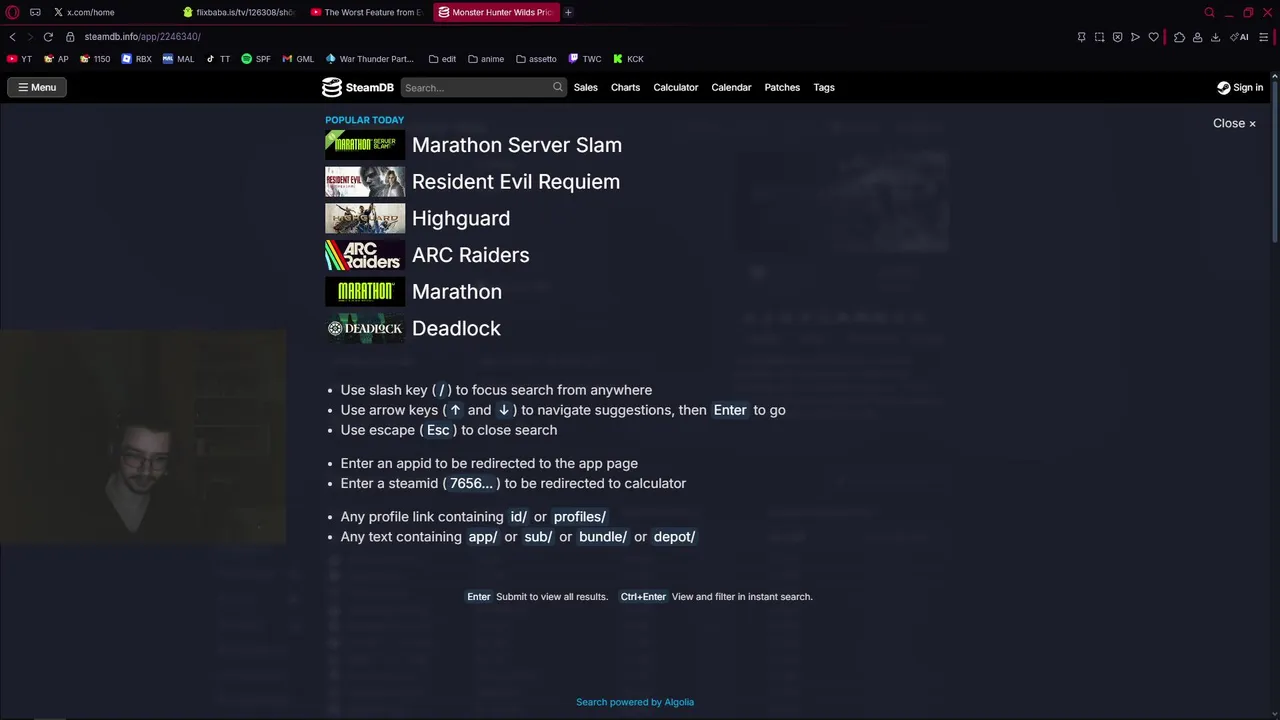Open the GML Gmail bookmark
Viewport: 1280px width, 720px height.
[298, 59]
